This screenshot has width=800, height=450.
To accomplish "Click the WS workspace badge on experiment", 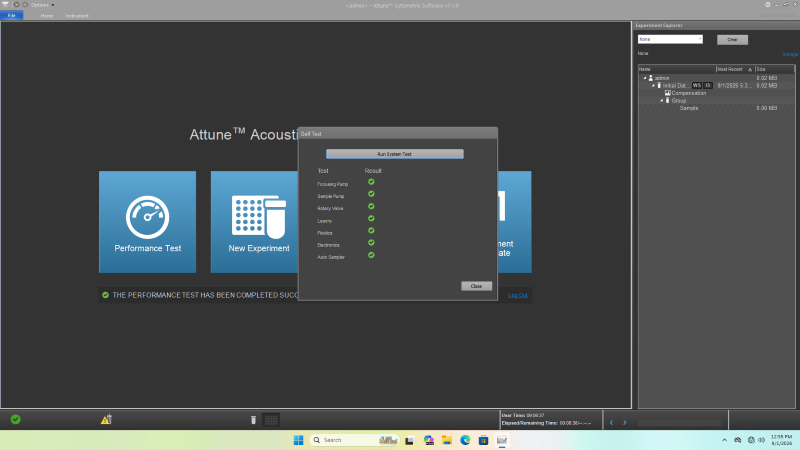I will (x=696, y=85).
